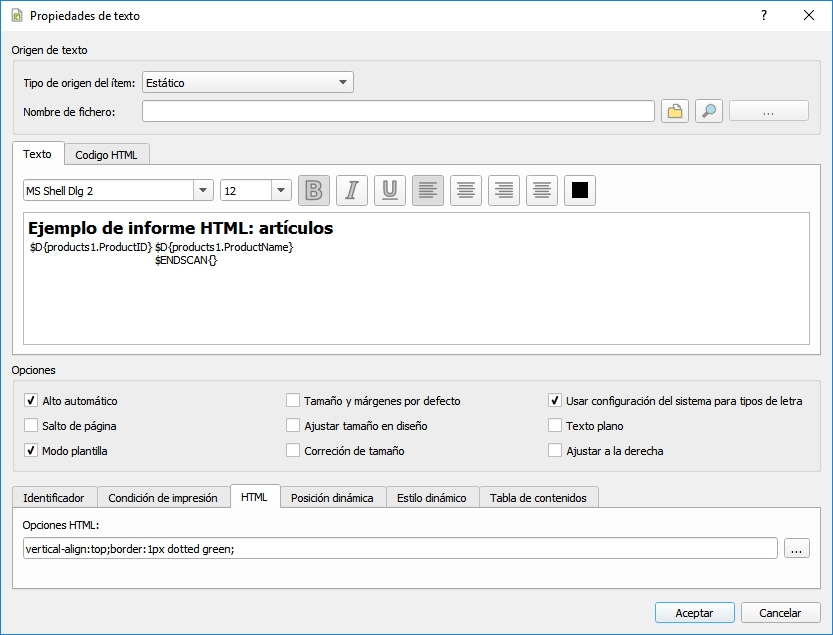Open the Estilo dinámico tab
The height and width of the screenshot is (635, 833).
431,497
